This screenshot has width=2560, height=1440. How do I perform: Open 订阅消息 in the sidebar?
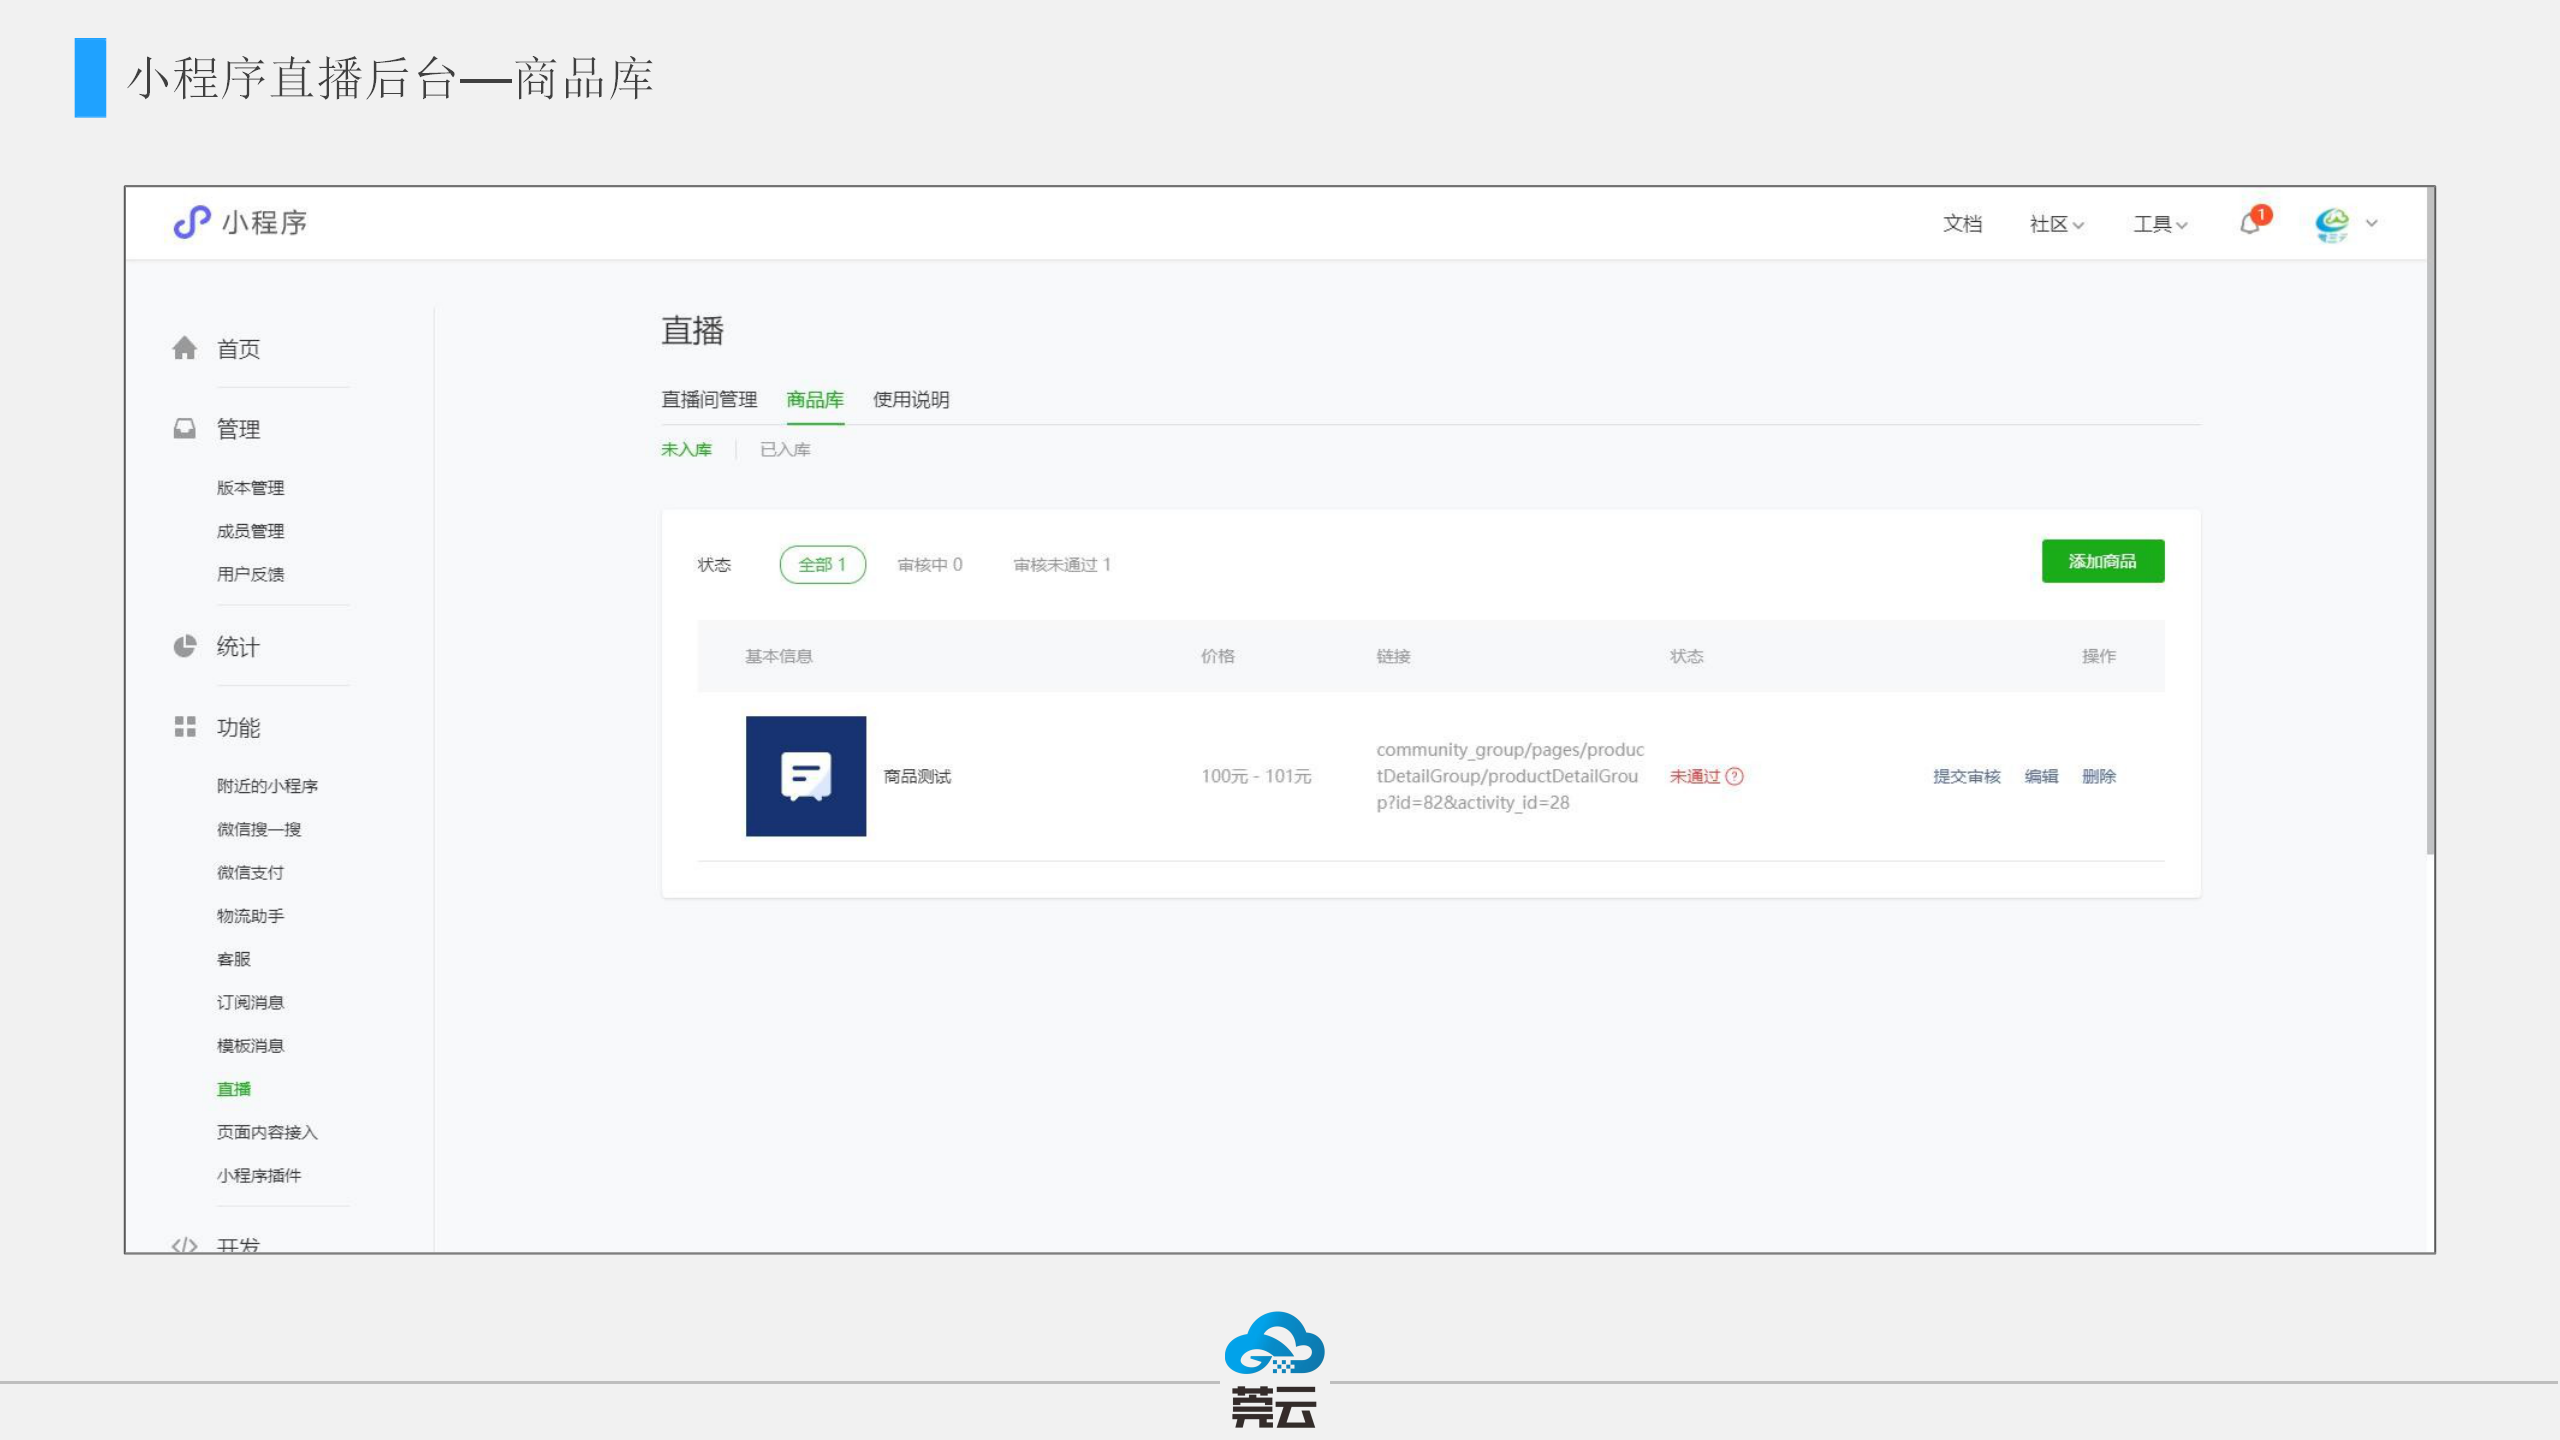pyautogui.click(x=250, y=1002)
